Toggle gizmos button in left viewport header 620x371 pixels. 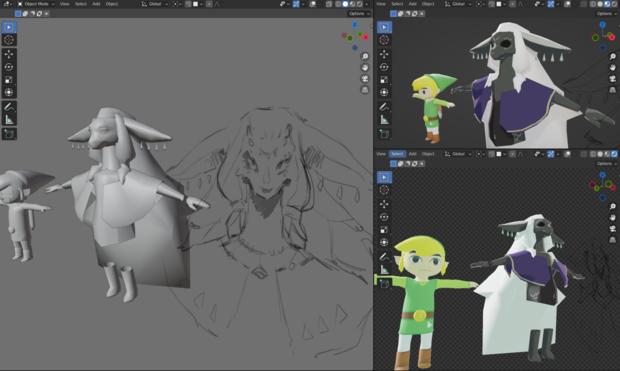[296, 4]
